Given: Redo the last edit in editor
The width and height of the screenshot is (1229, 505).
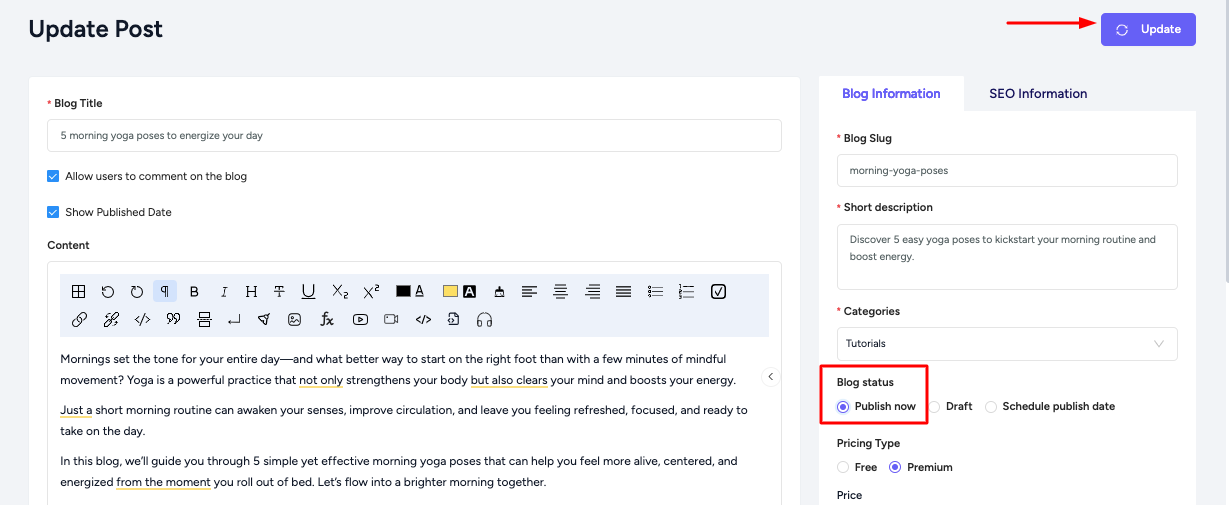Looking at the screenshot, I should point(137,292).
